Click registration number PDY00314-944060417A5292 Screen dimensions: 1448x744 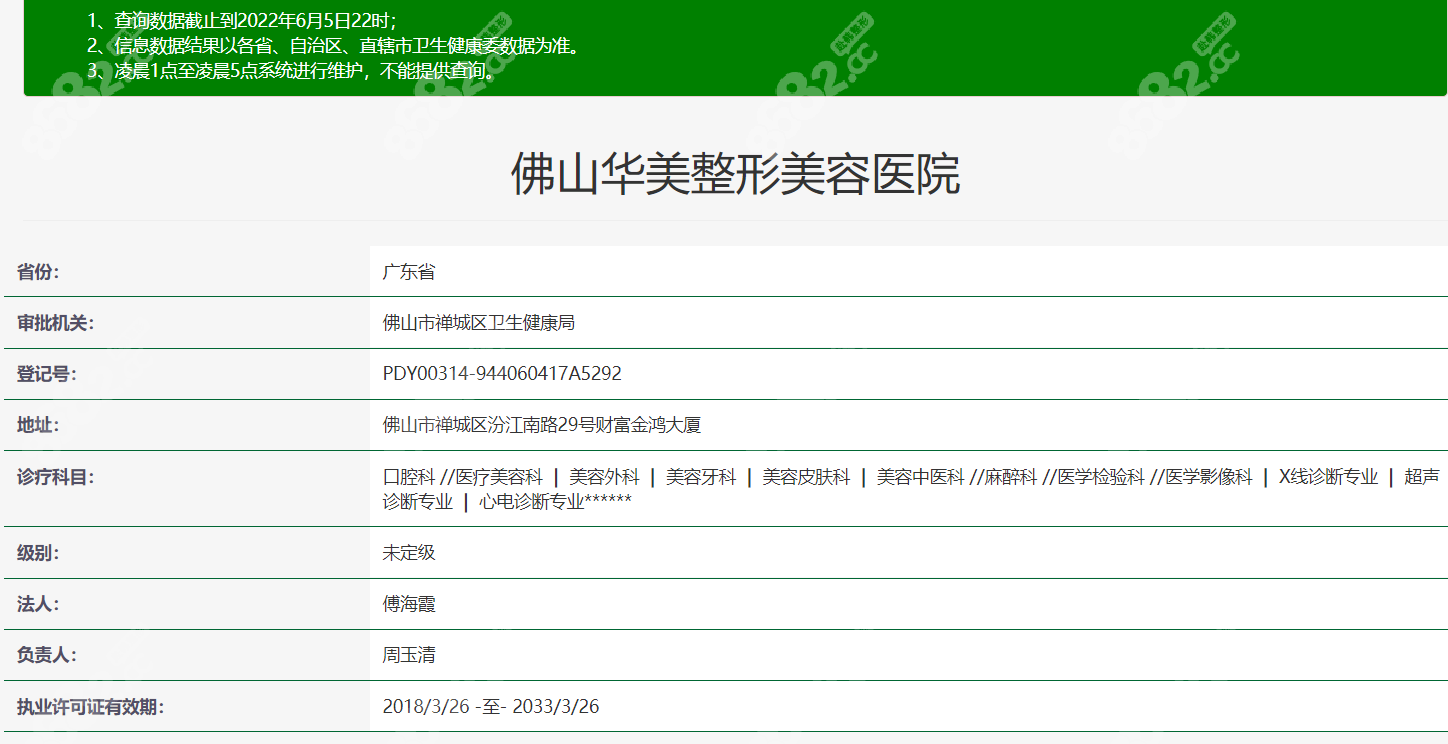click(x=502, y=374)
